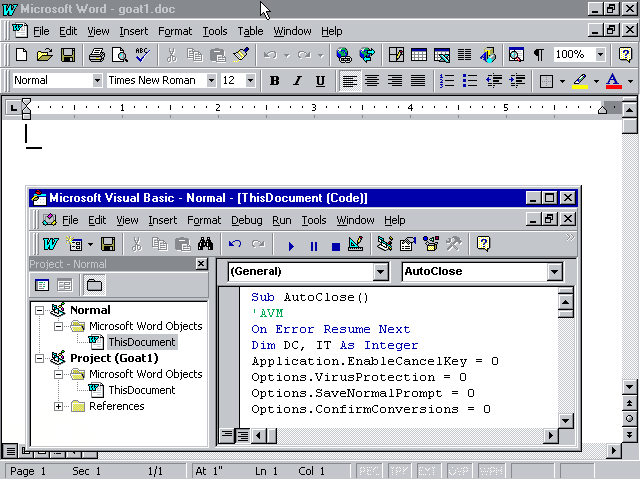Click the Find binoculars icon in VB toolbar
The width and height of the screenshot is (640, 480).
[x=205, y=244]
